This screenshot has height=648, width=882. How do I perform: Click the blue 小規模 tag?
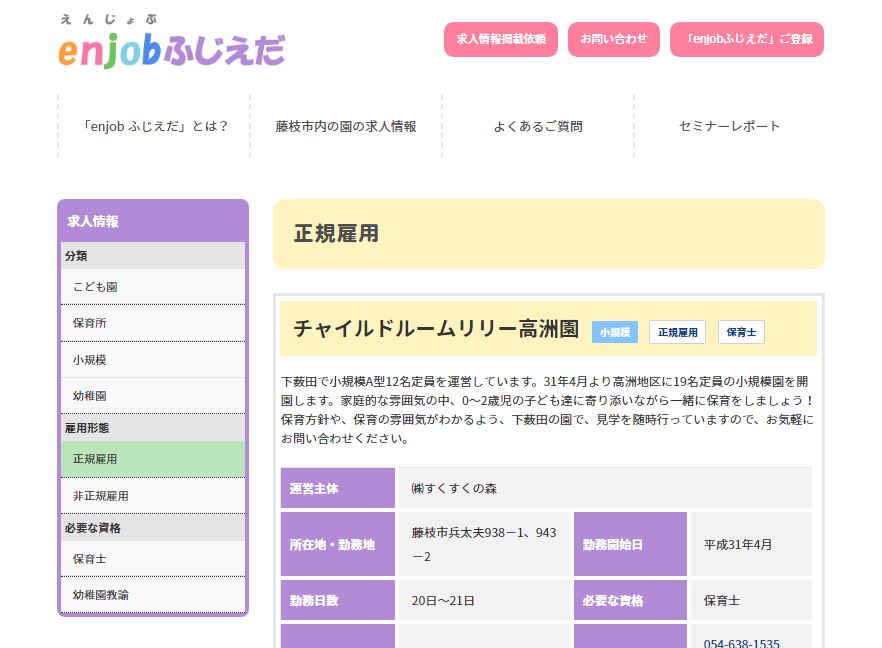pyautogui.click(x=615, y=332)
